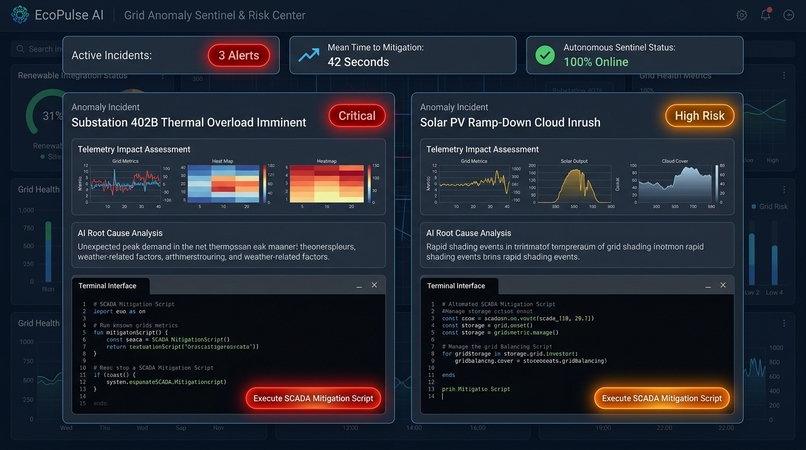Execute SCADA Mitigation Script for Substation 402B
The height and width of the screenshot is (450, 806).
pos(313,398)
